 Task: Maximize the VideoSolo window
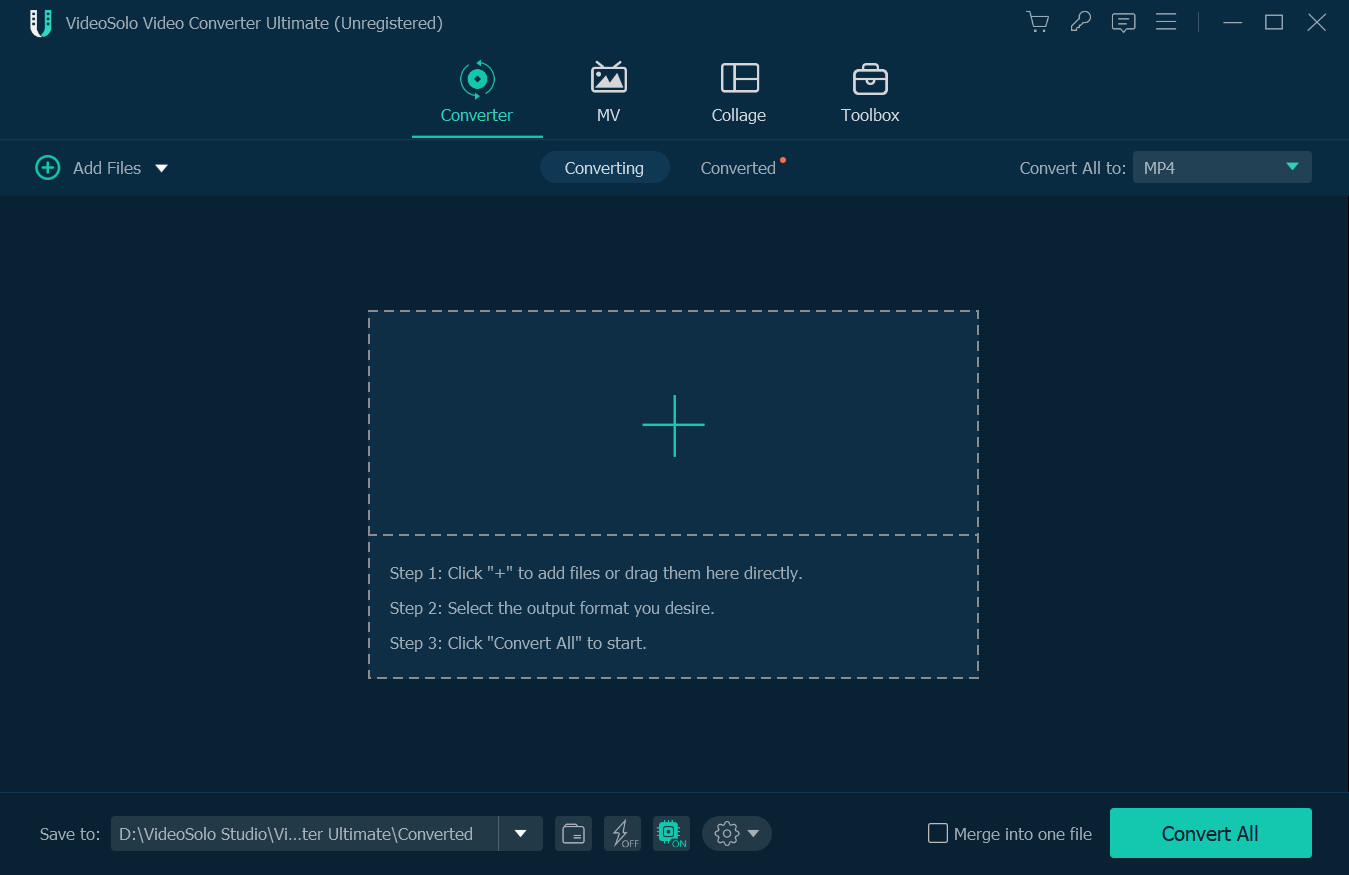point(1274,22)
